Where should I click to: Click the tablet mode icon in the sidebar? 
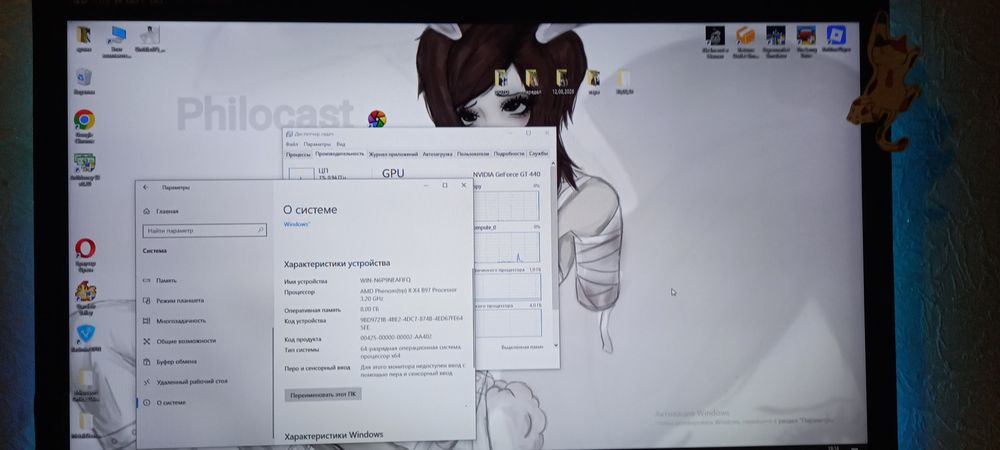pyautogui.click(x=147, y=300)
